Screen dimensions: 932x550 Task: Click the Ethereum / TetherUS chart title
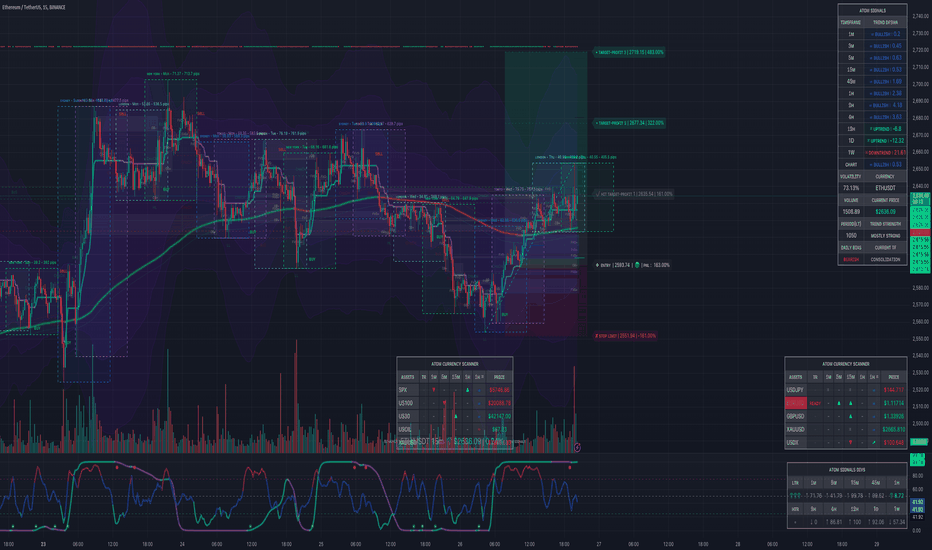[34, 7]
